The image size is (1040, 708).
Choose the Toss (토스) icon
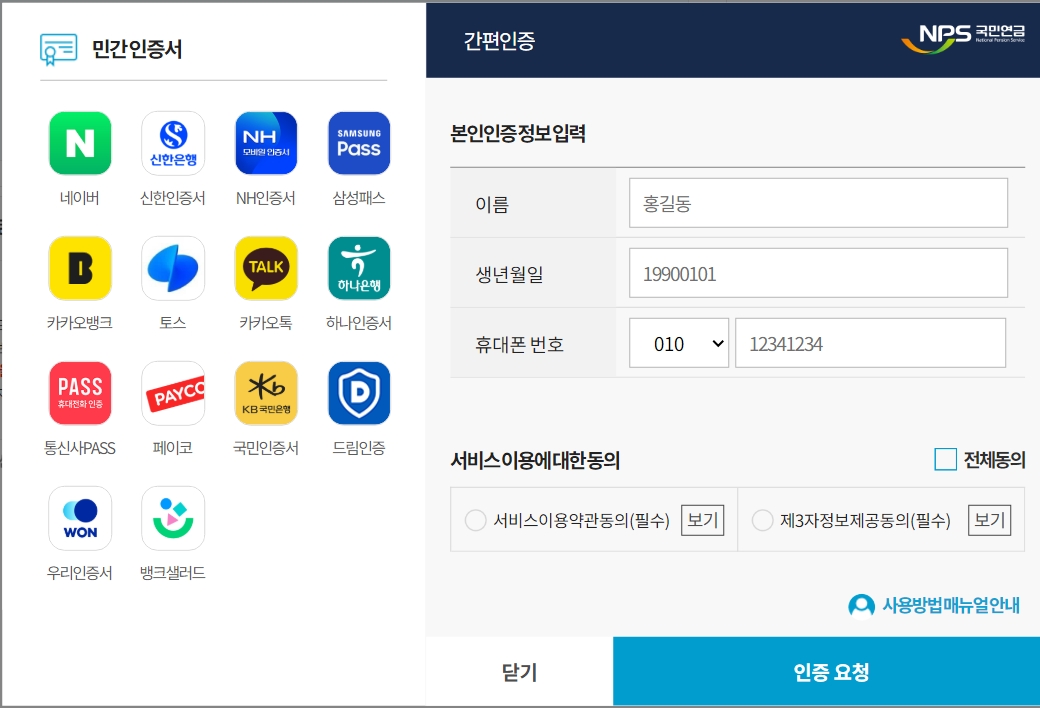[x=172, y=268]
